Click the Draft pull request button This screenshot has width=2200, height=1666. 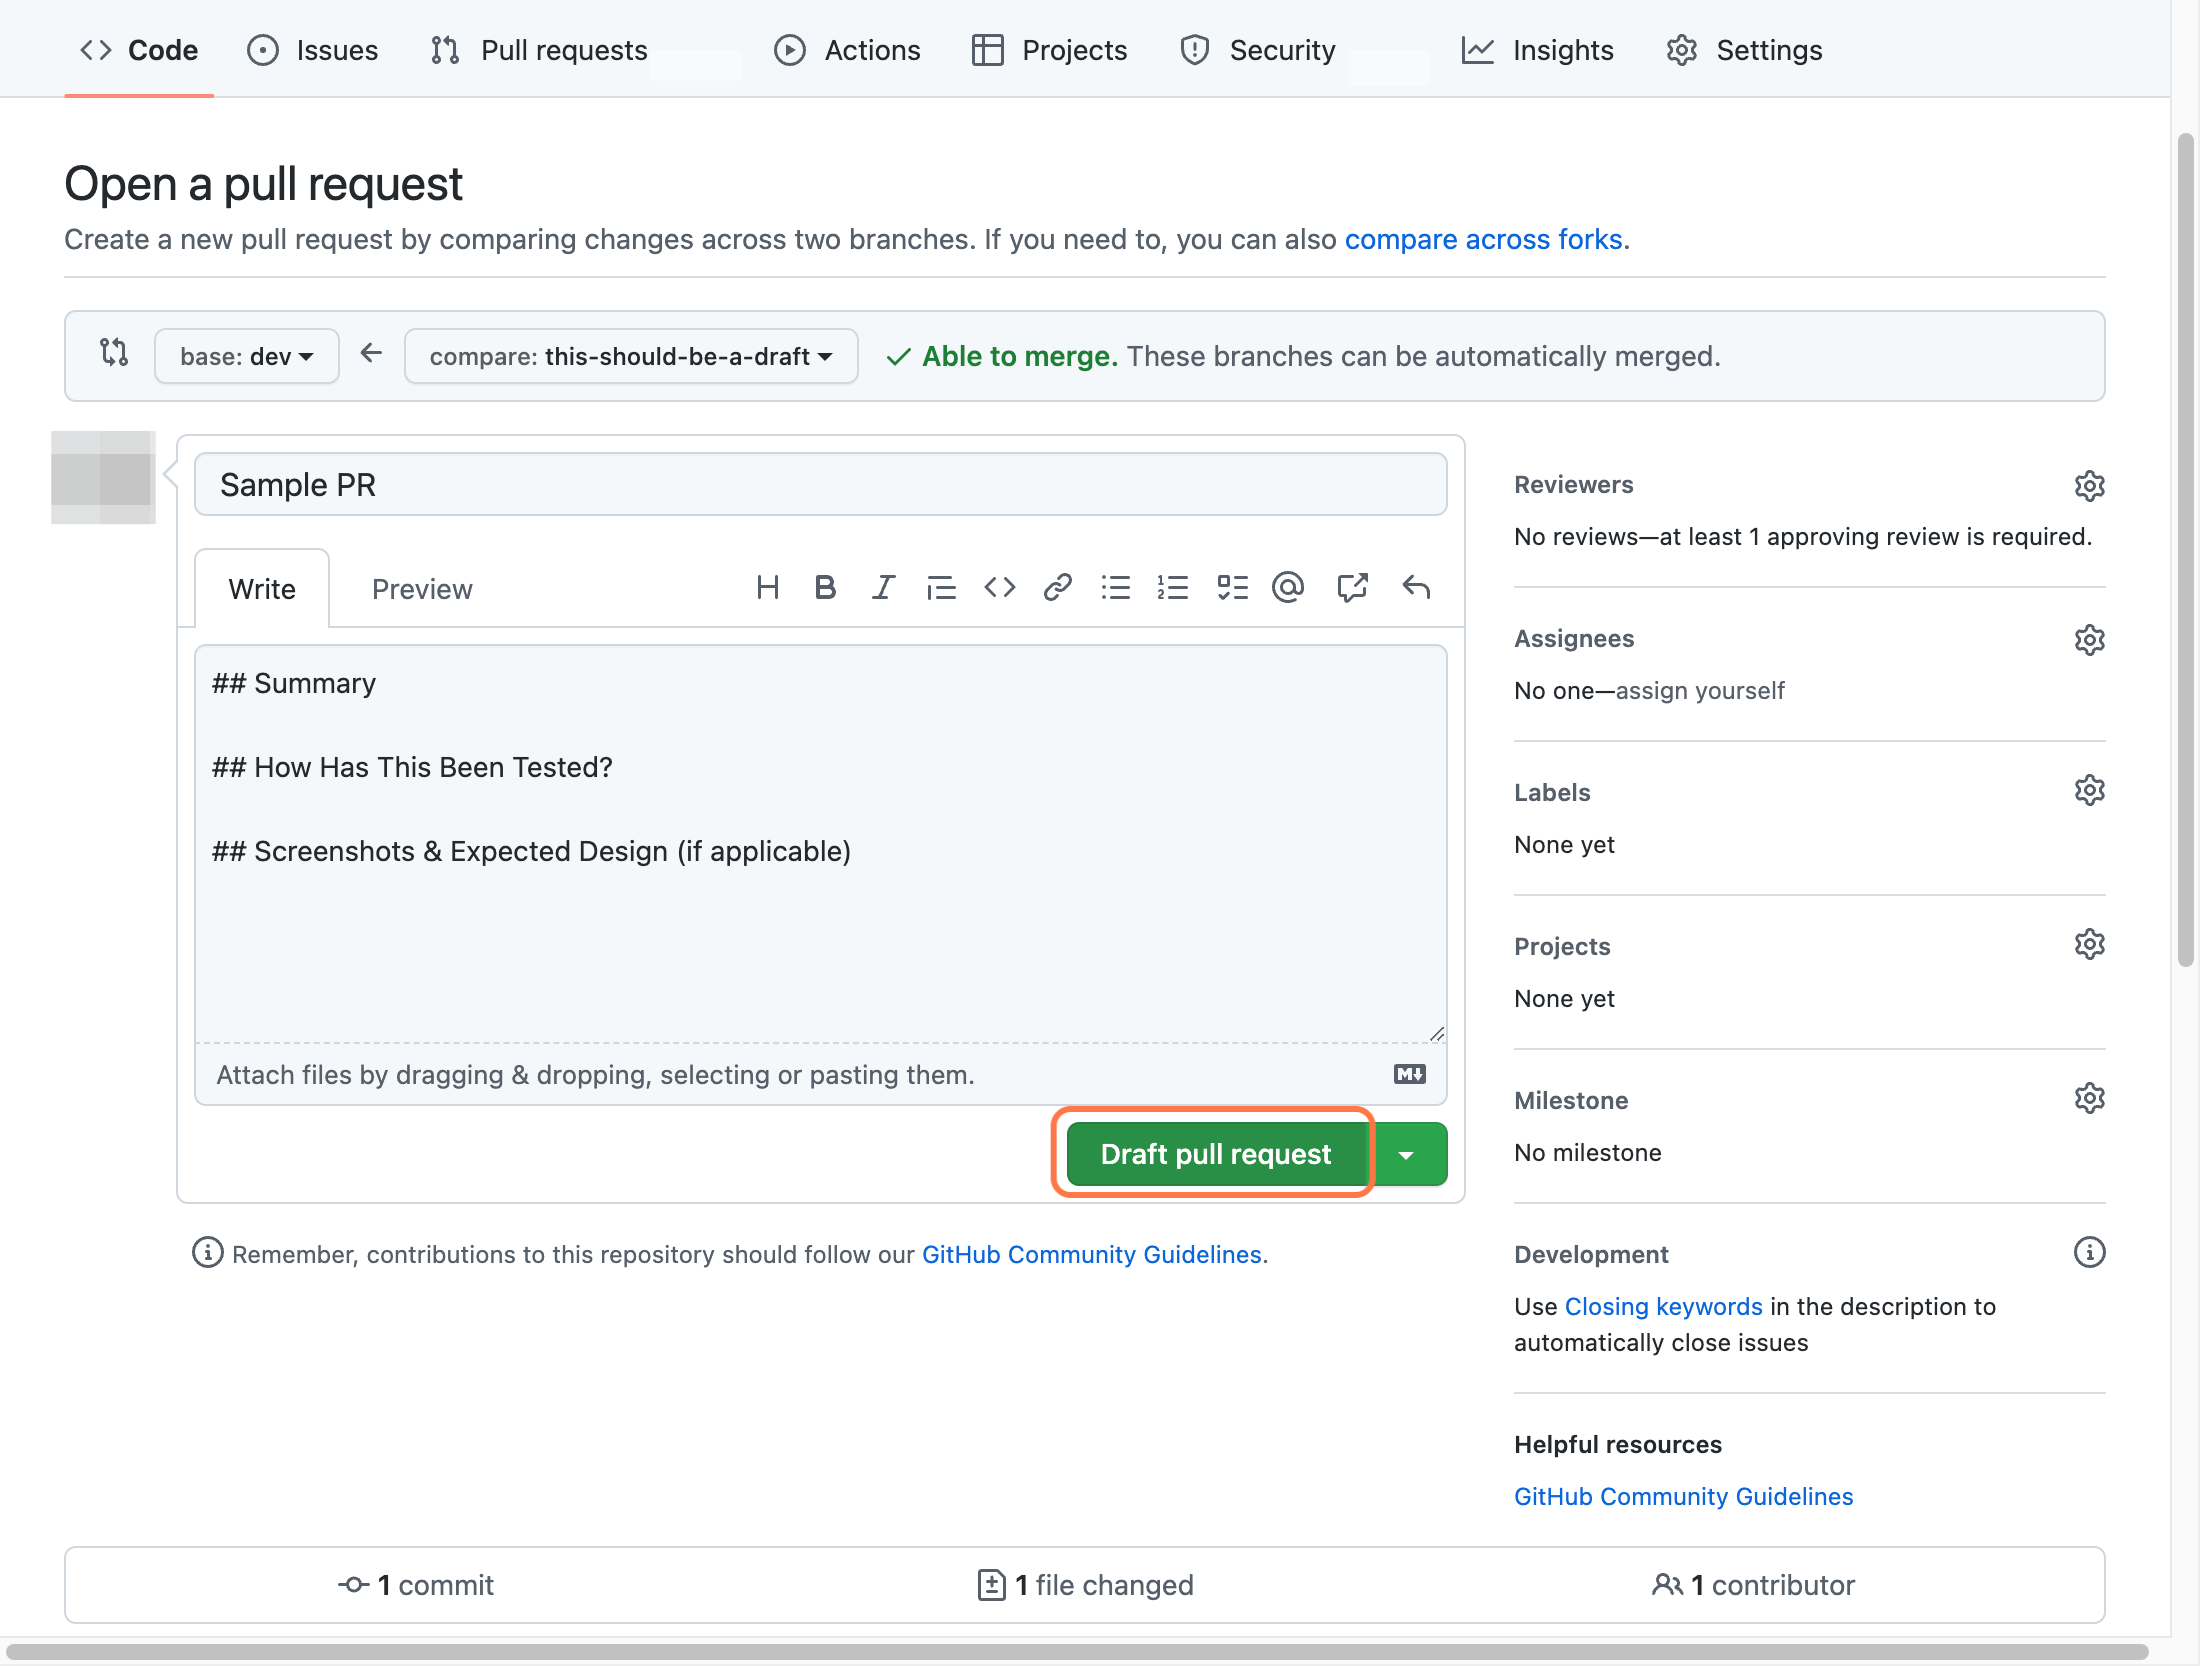pyautogui.click(x=1216, y=1154)
